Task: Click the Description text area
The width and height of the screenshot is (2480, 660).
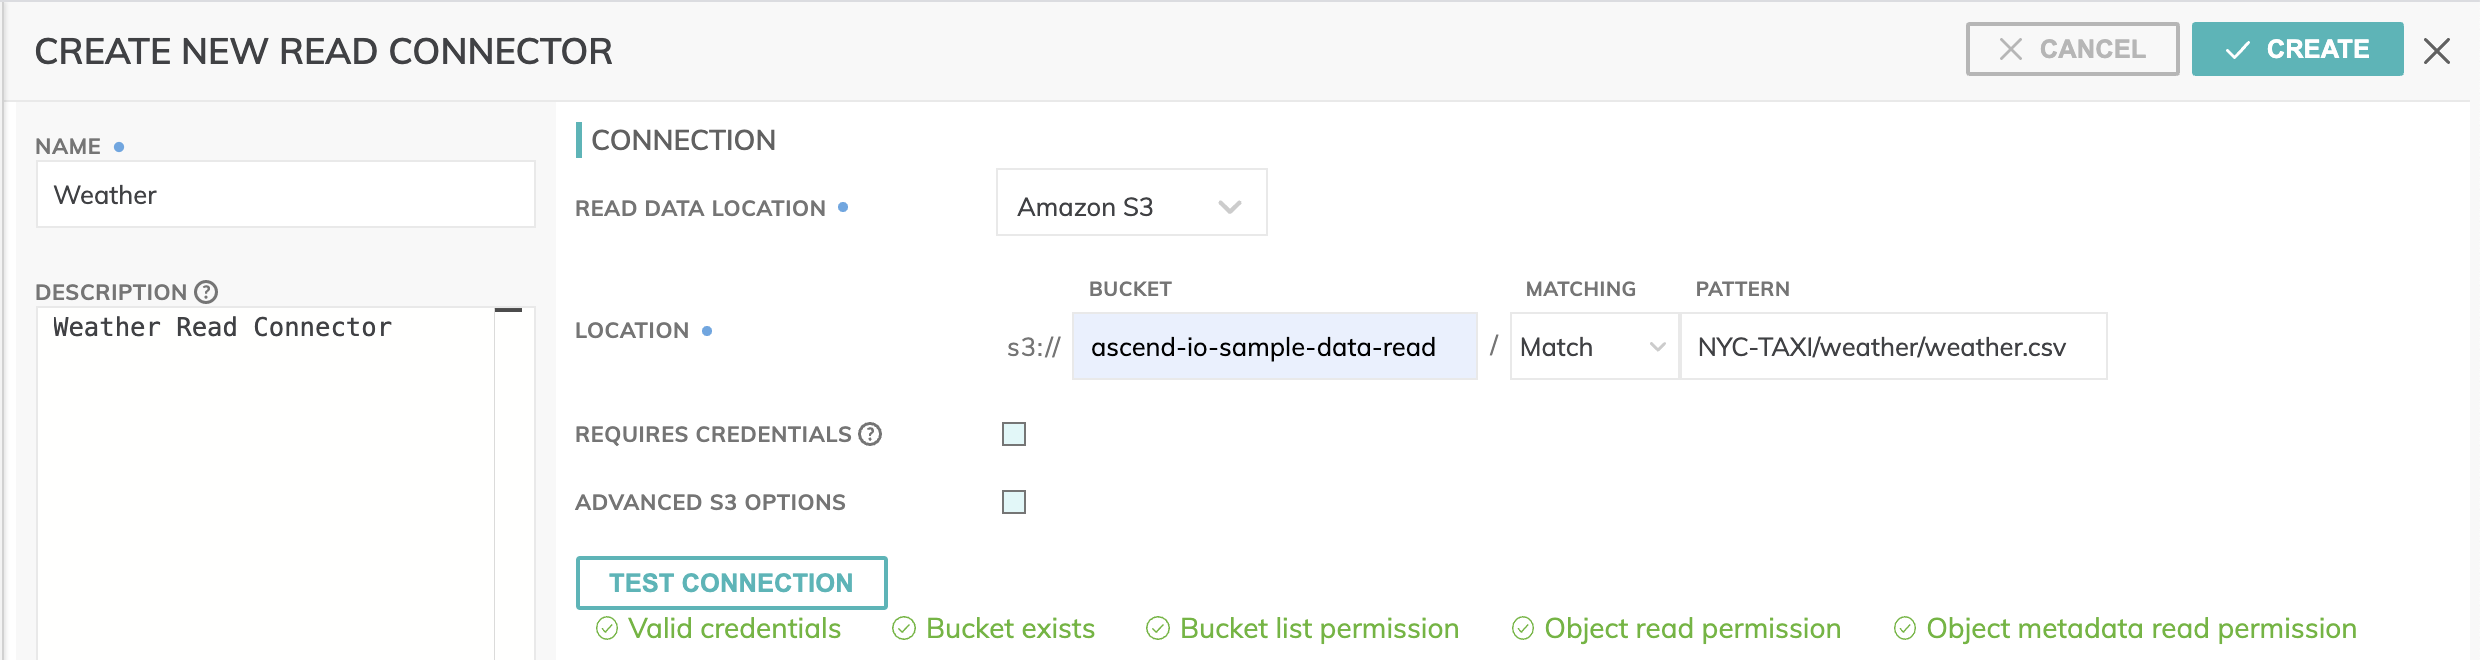Action: click(266, 483)
